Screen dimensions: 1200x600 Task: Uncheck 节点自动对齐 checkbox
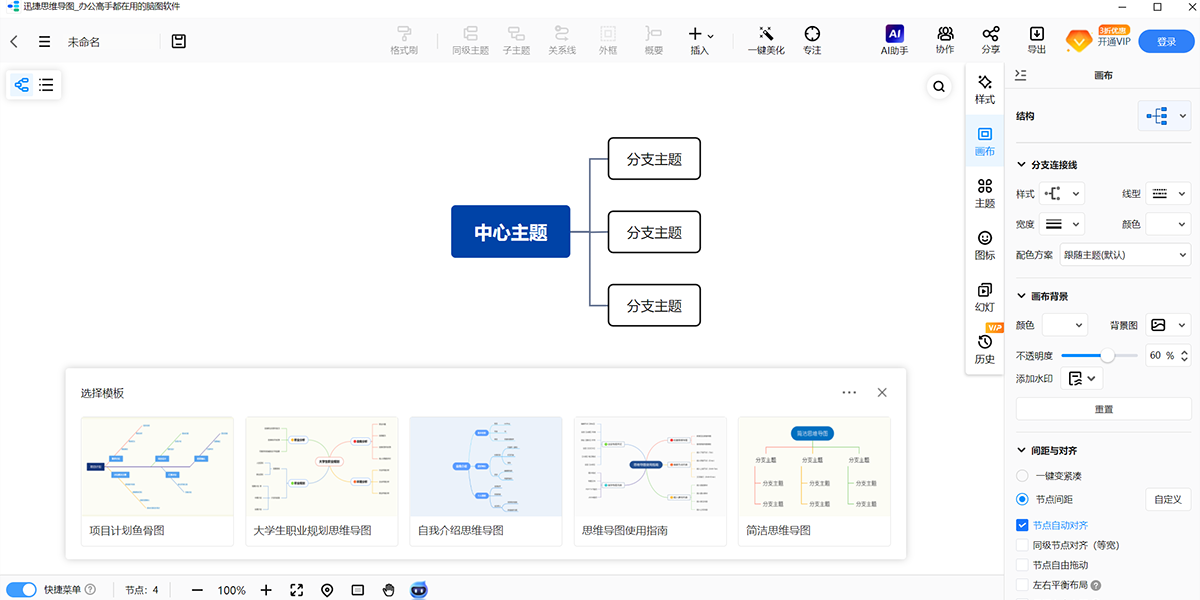[1022, 525]
